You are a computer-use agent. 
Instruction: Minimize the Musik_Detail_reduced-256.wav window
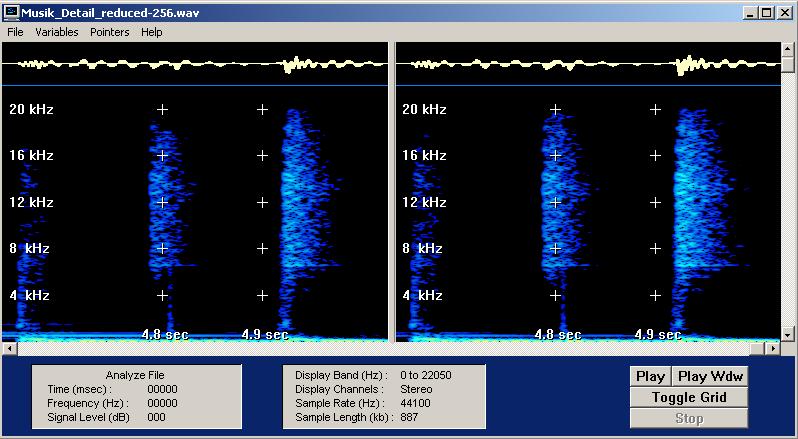(x=750, y=13)
